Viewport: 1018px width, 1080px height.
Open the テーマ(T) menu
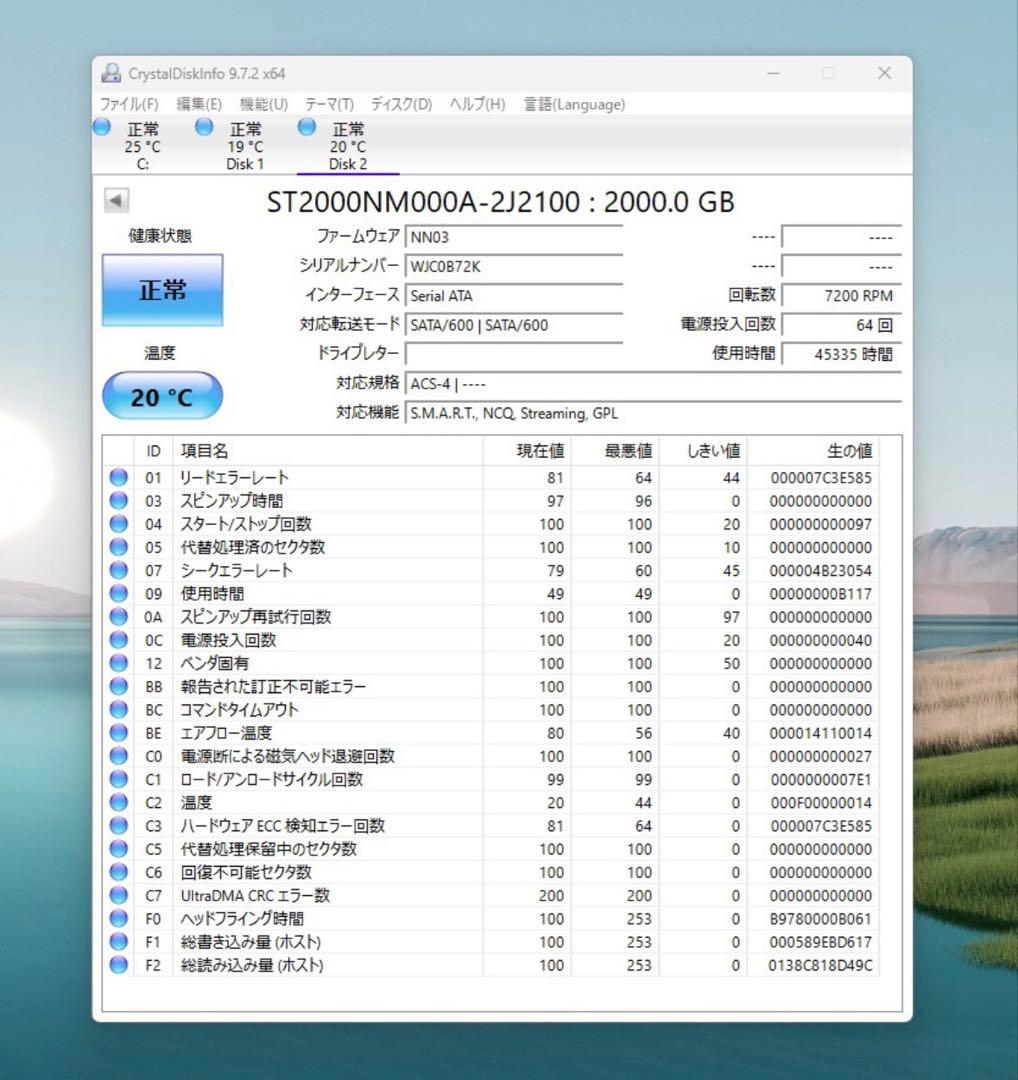point(329,104)
